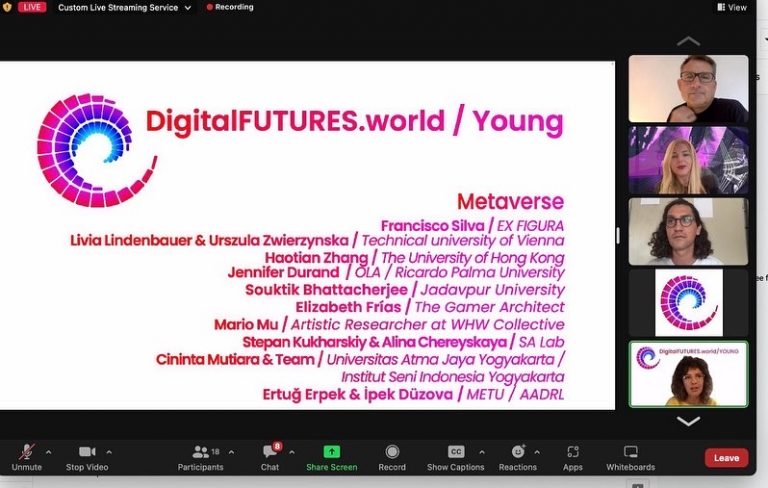This screenshot has width=768, height=488.
Task: Open the Apps panel
Action: pyautogui.click(x=573, y=458)
